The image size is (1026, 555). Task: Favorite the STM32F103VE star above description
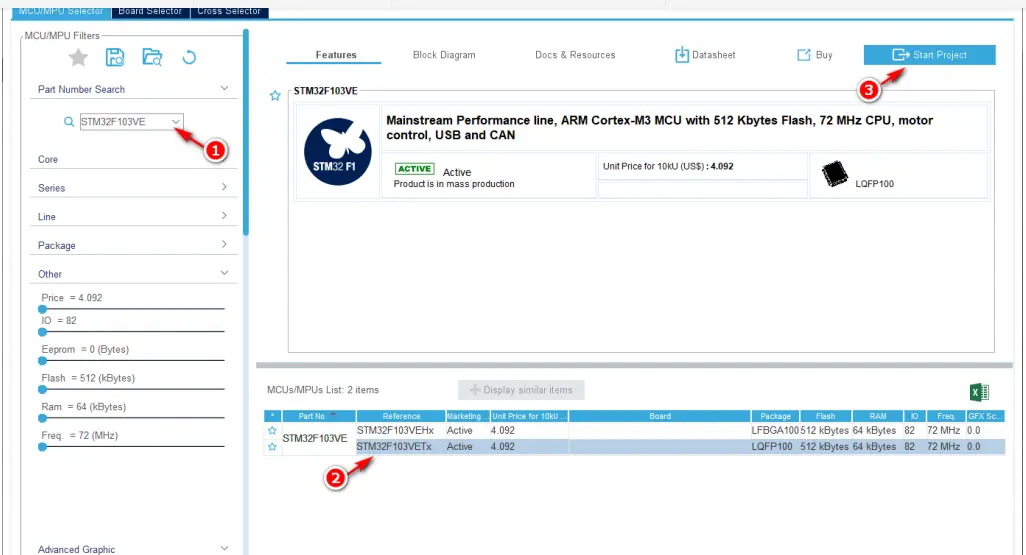(275, 96)
